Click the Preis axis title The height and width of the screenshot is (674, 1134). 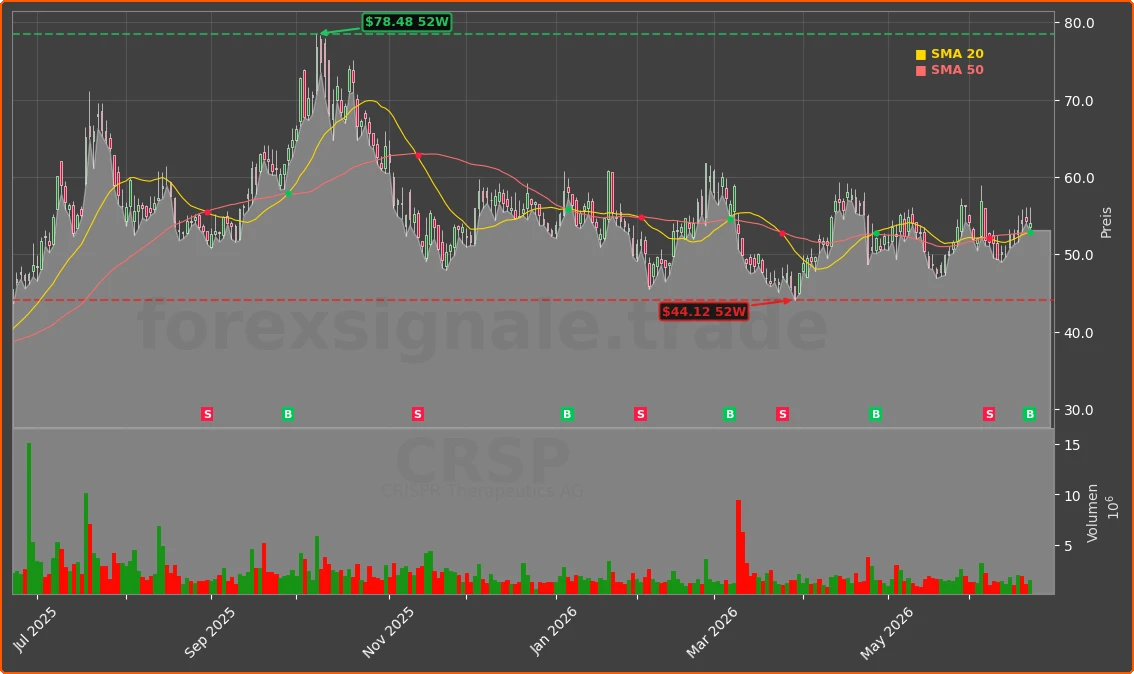(1106, 223)
